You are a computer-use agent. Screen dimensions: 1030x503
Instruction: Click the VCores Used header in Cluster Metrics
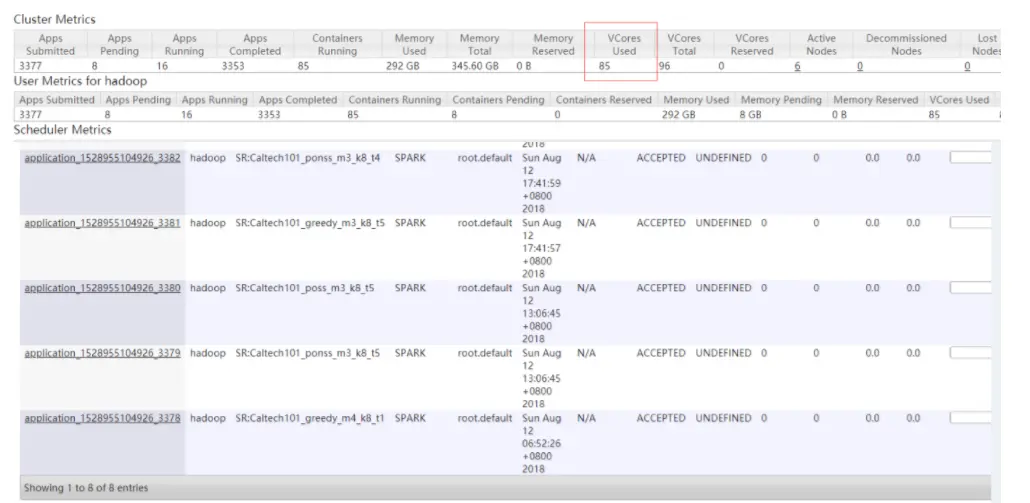click(x=624, y=45)
